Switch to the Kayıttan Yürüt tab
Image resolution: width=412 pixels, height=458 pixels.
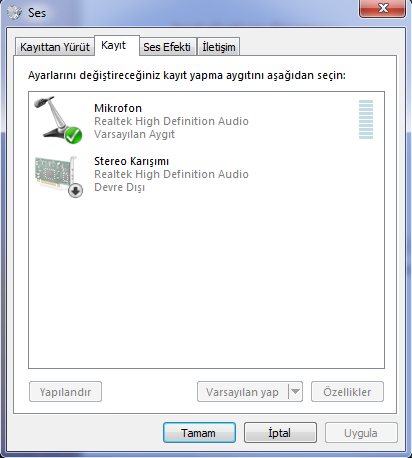55,47
